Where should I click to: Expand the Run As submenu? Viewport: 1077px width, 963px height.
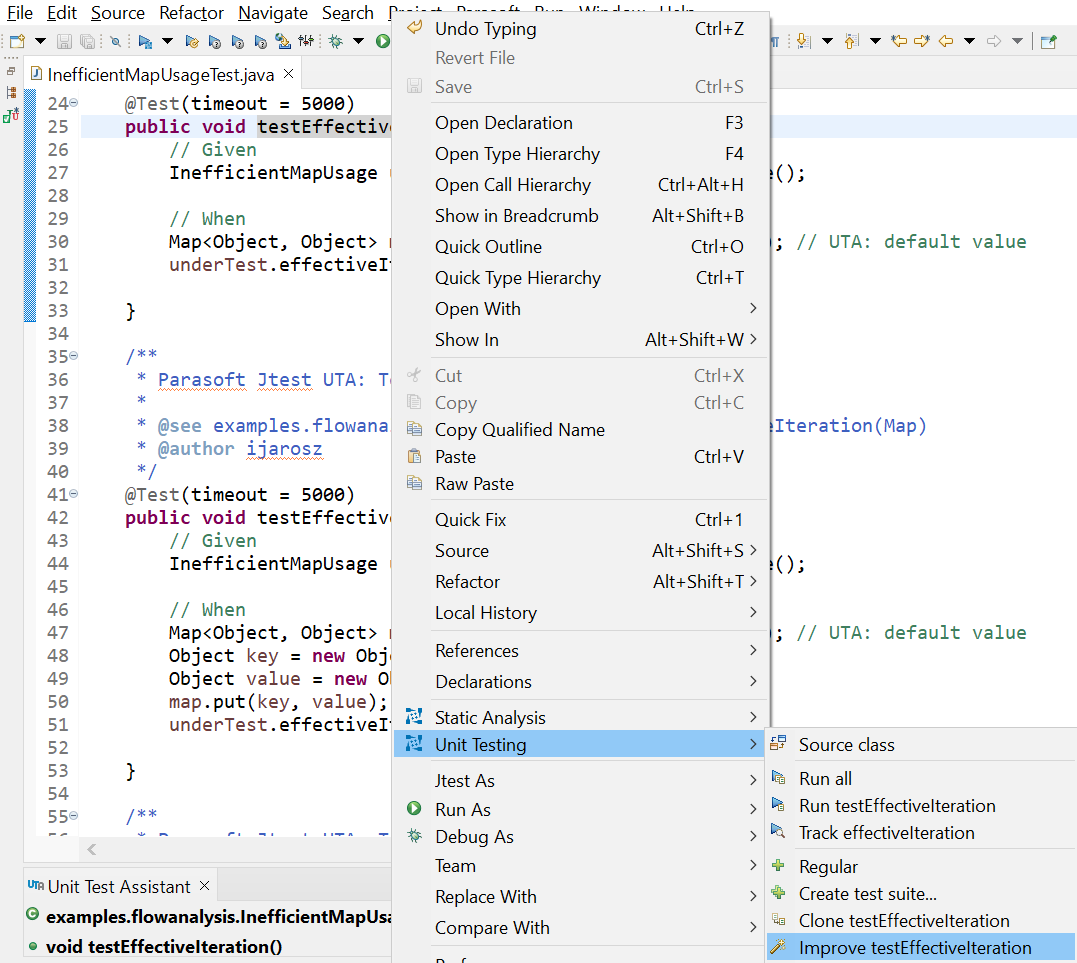[x=580, y=809]
